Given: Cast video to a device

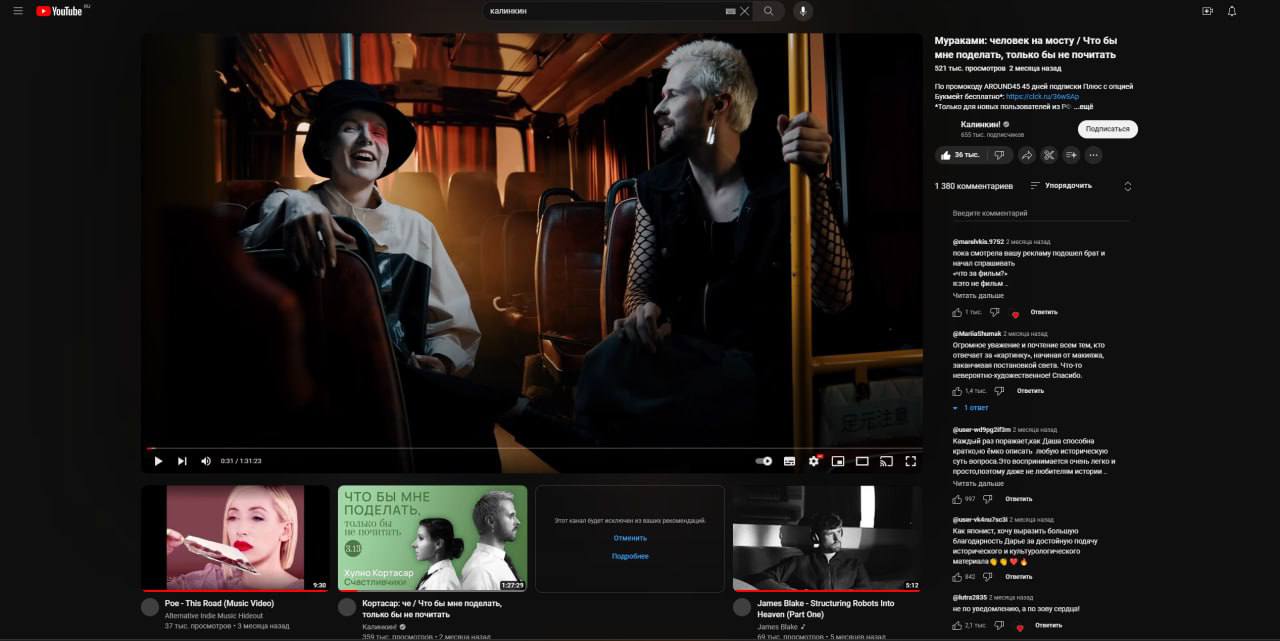Looking at the screenshot, I should coord(885,461).
